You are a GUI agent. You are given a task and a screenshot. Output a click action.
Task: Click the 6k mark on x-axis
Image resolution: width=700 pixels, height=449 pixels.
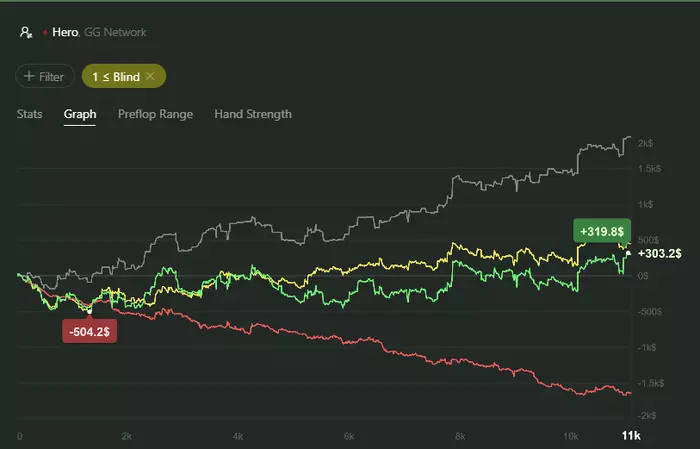pyautogui.click(x=349, y=437)
